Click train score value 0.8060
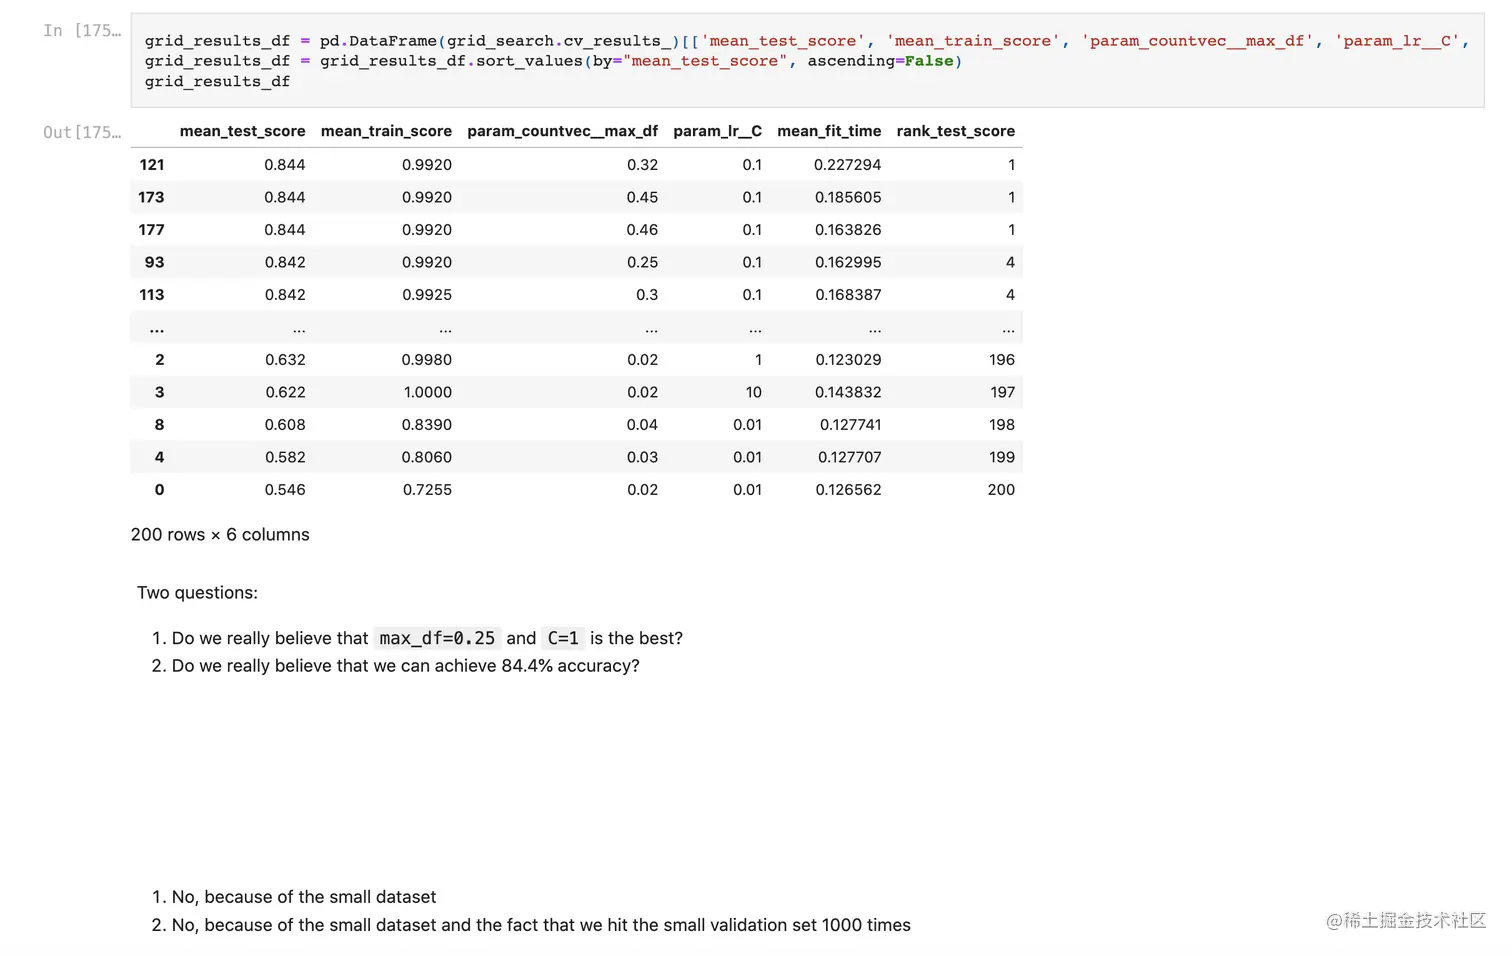This screenshot has width=1512, height=956. (427, 457)
